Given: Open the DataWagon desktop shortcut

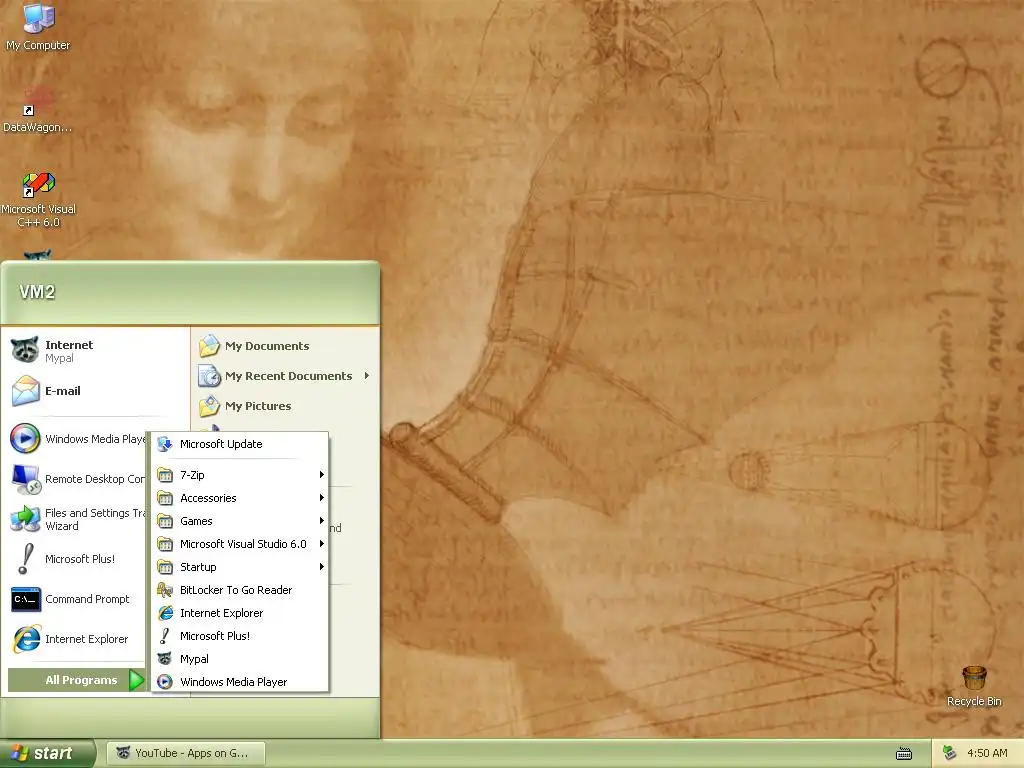Looking at the screenshot, I should tap(38, 110).
